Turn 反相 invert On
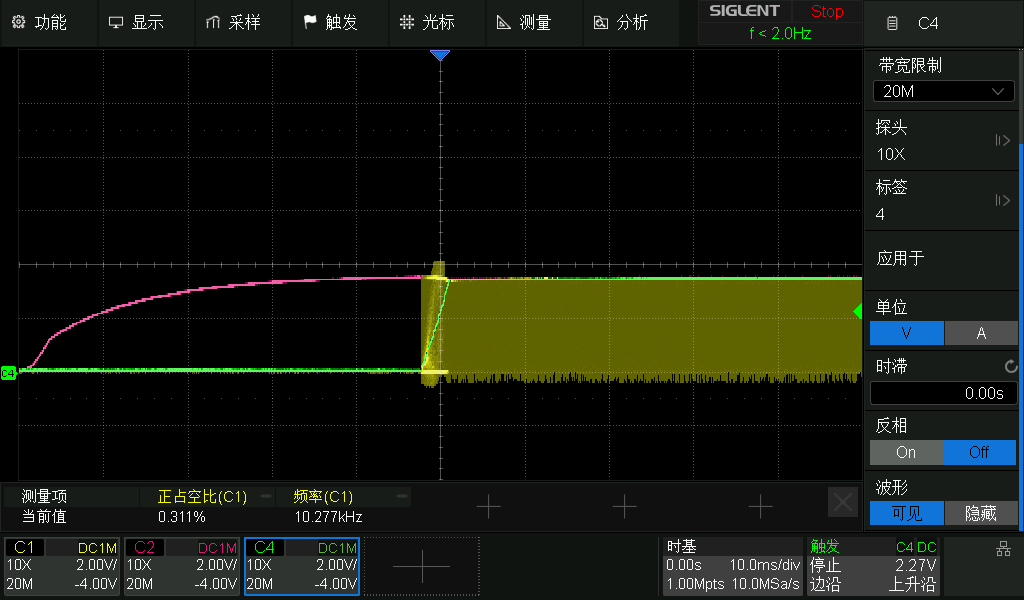This screenshot has width=1024, height=600. 906,452
